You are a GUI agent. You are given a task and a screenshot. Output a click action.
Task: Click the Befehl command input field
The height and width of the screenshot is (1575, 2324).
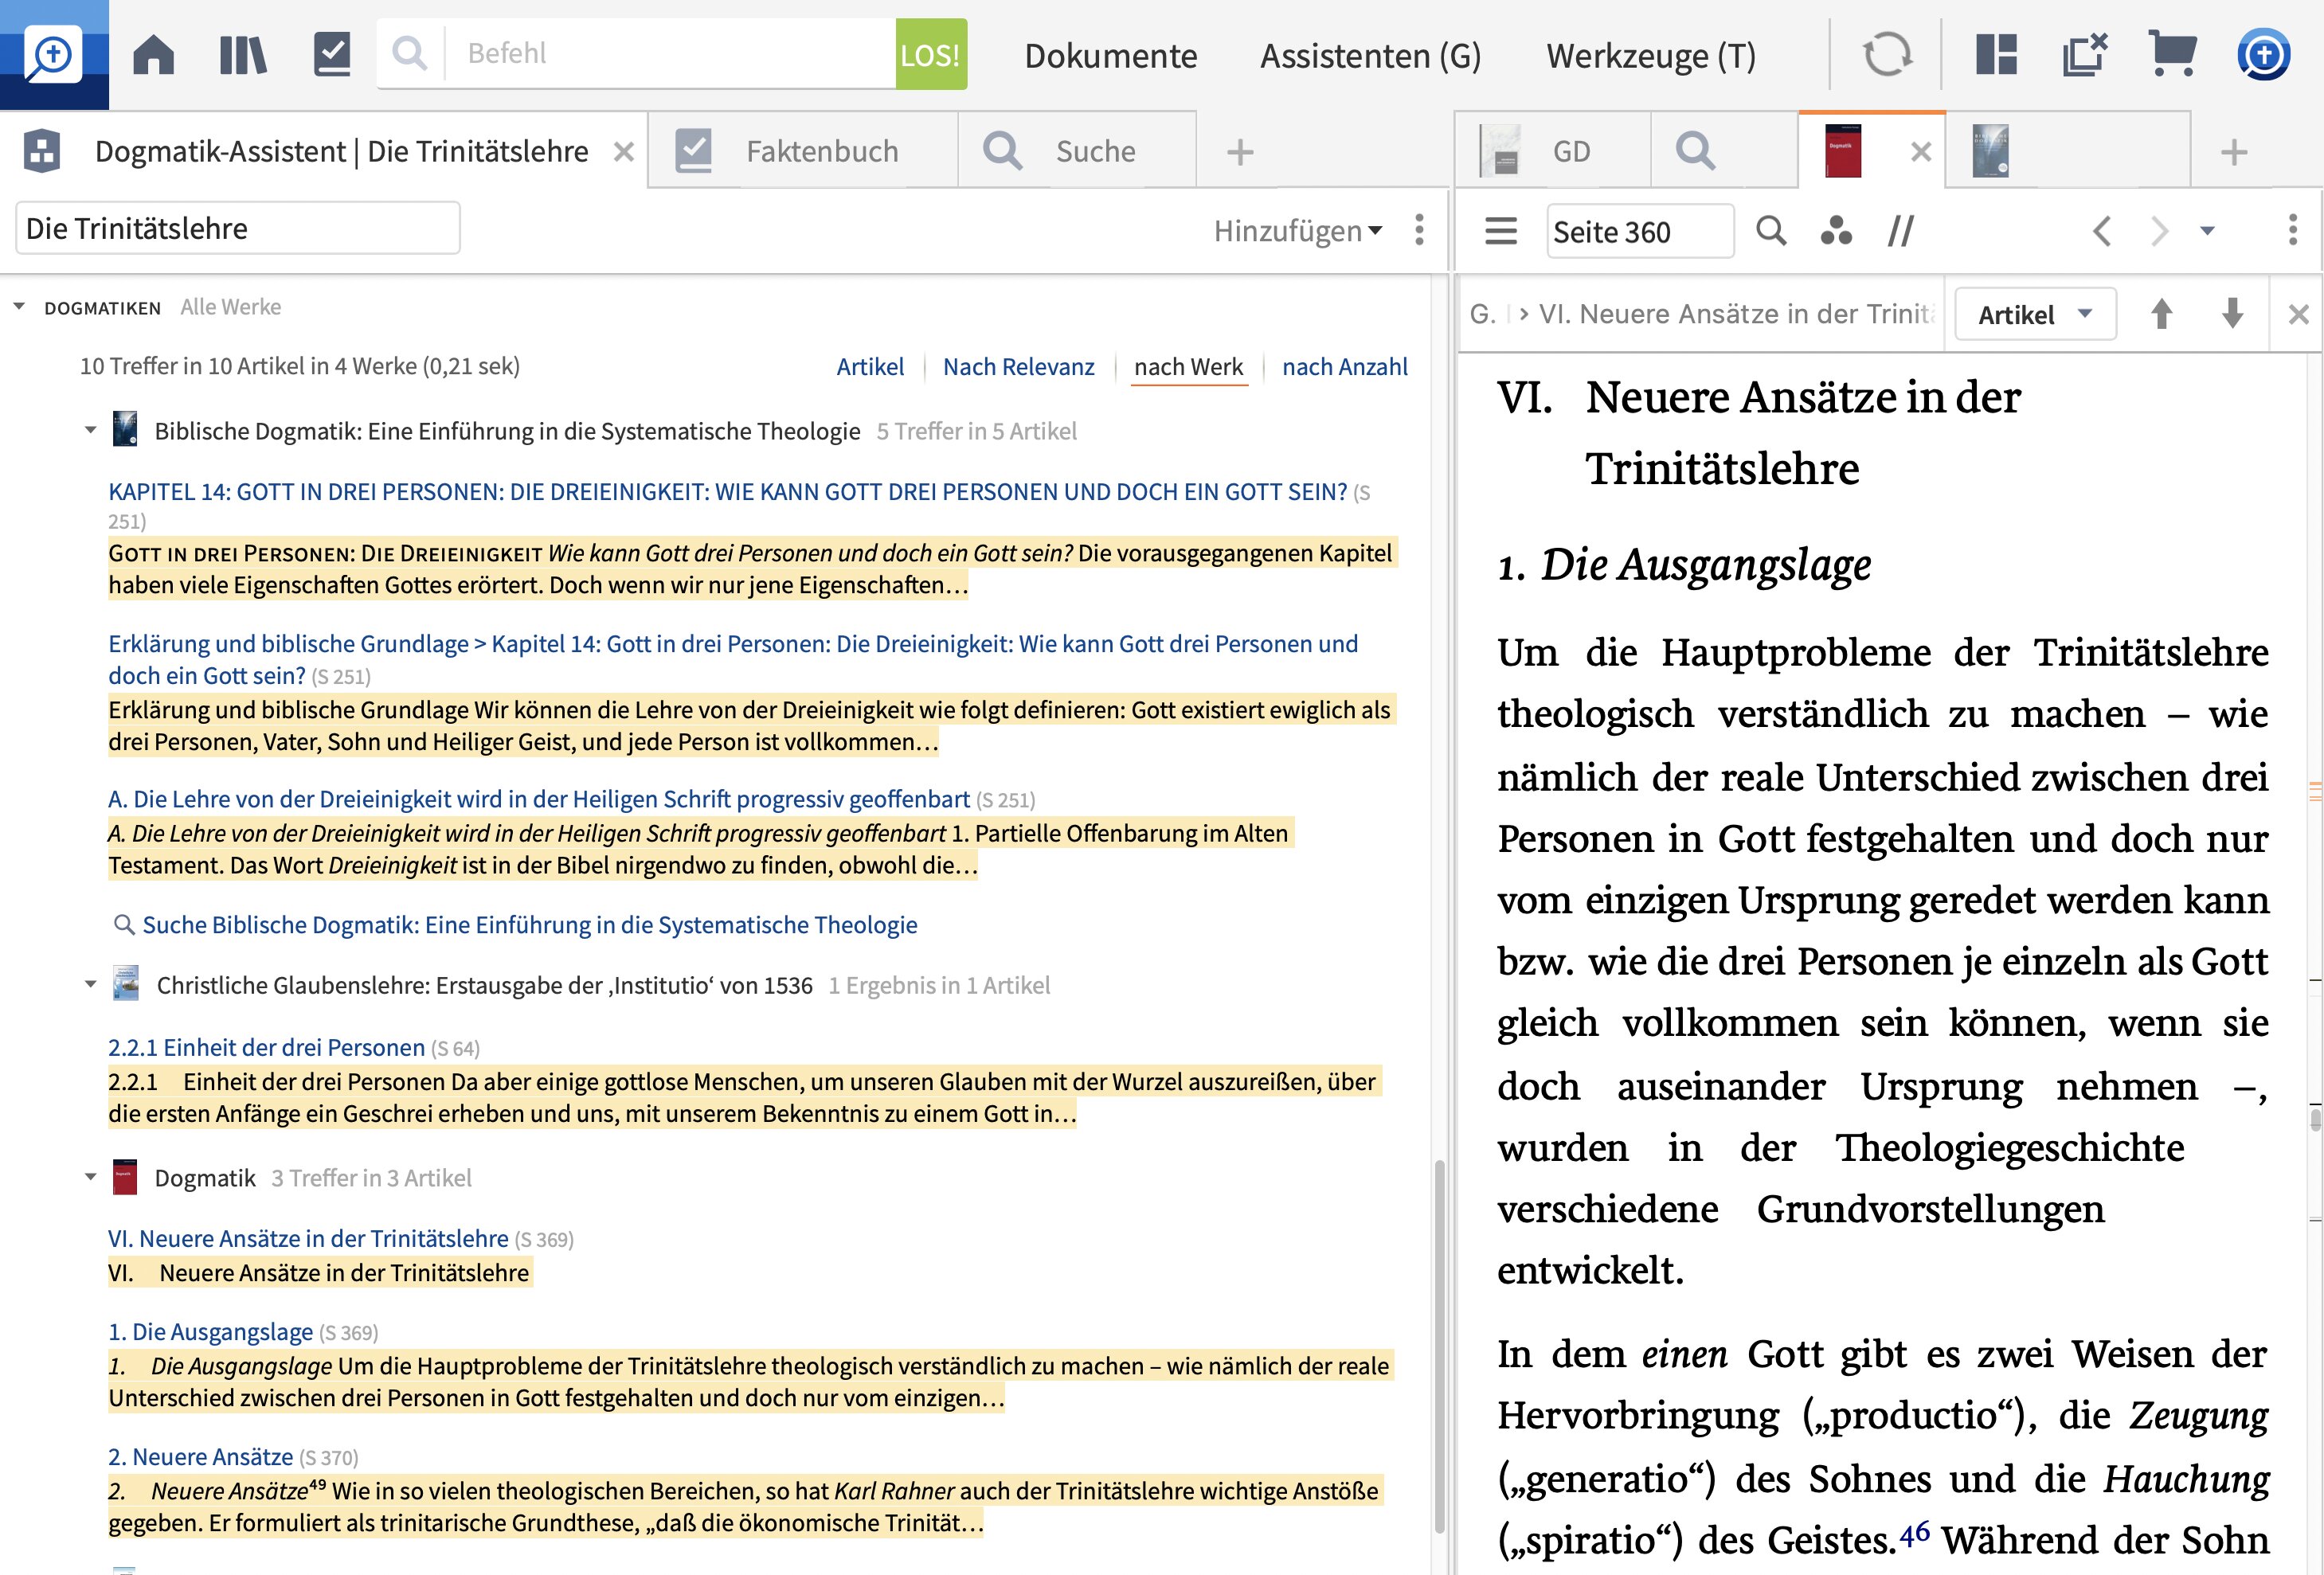point(670,54)
